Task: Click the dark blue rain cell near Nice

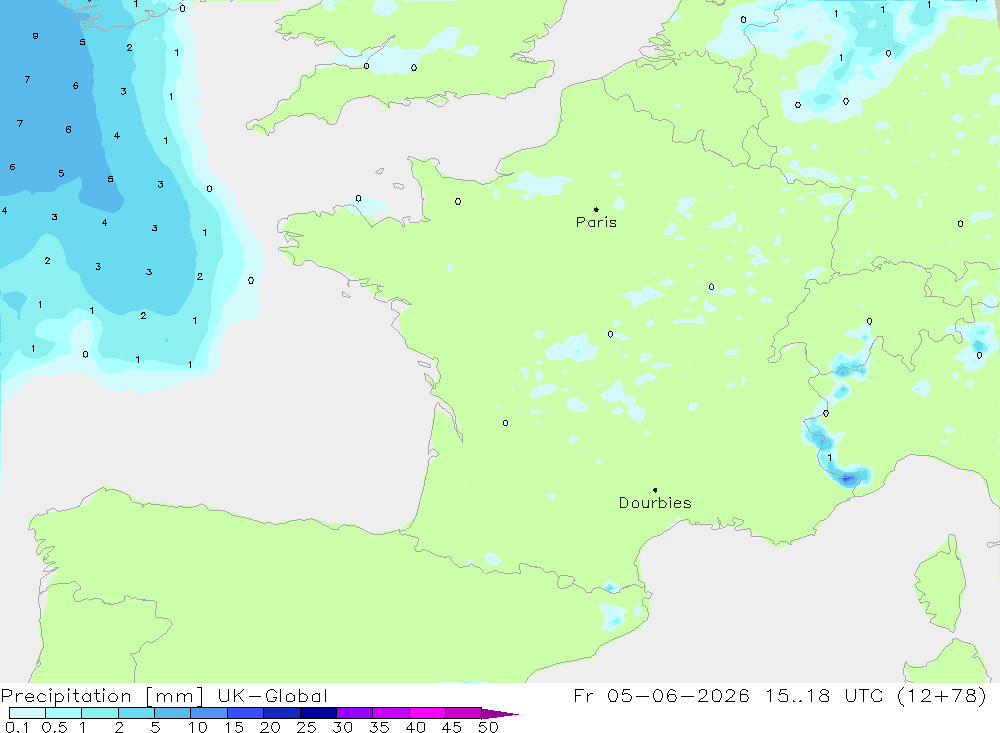Action: pyautogui.click(x=847, y=478)
